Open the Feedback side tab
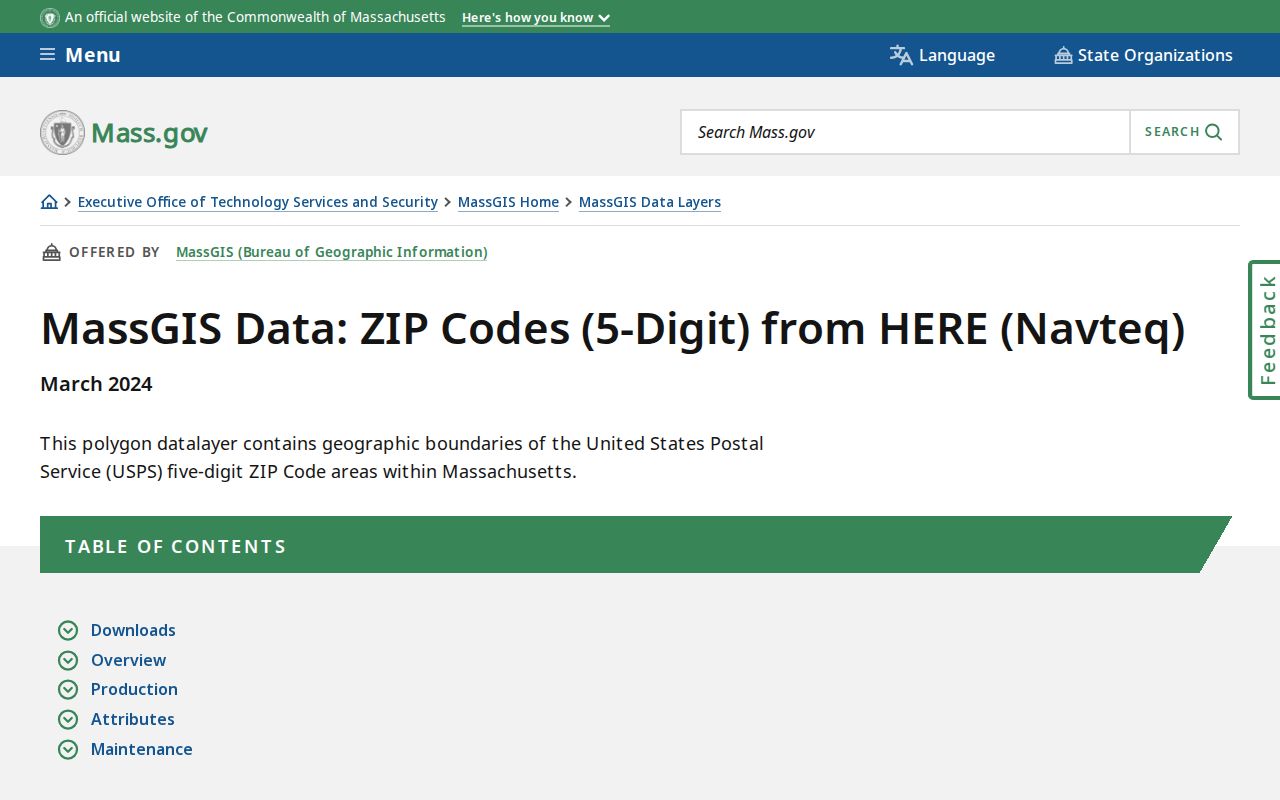 [1265, 330]
